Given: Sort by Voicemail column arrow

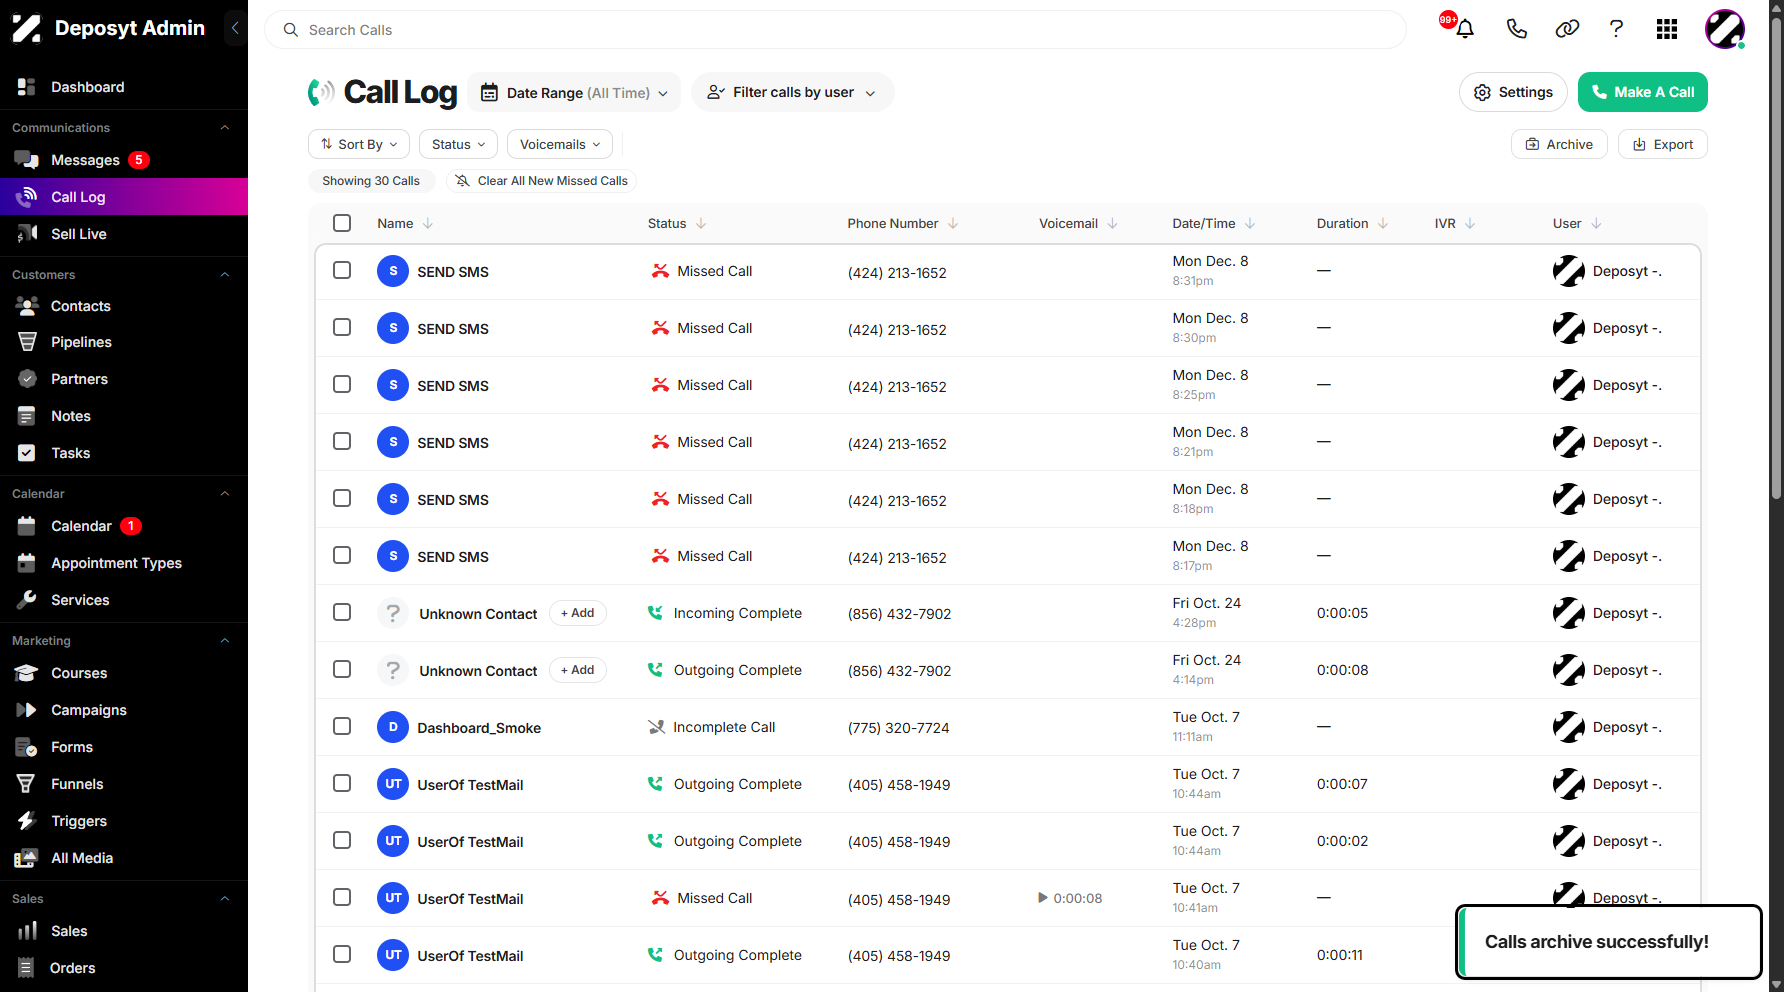Looking at the screenshot, I should [x=1113, y=223].
